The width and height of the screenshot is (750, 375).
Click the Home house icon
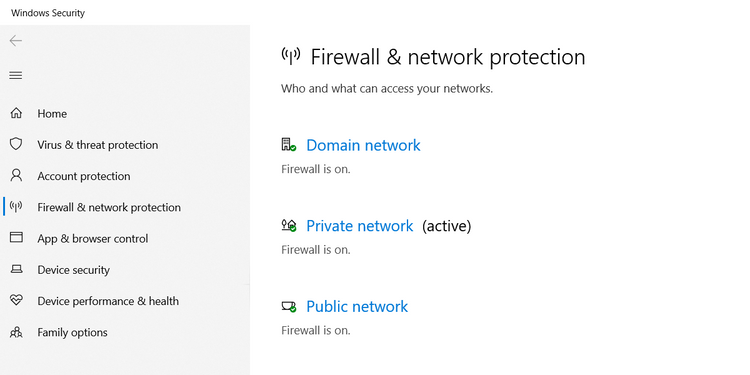[x=16, y=113]
